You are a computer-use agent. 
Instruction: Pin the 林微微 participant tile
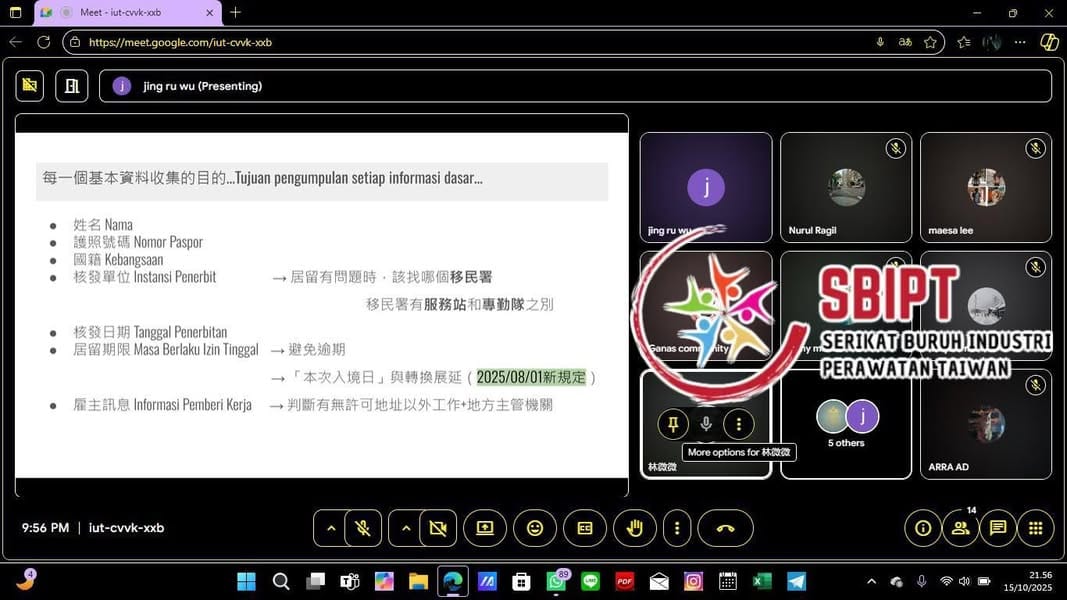pos(673,424)
